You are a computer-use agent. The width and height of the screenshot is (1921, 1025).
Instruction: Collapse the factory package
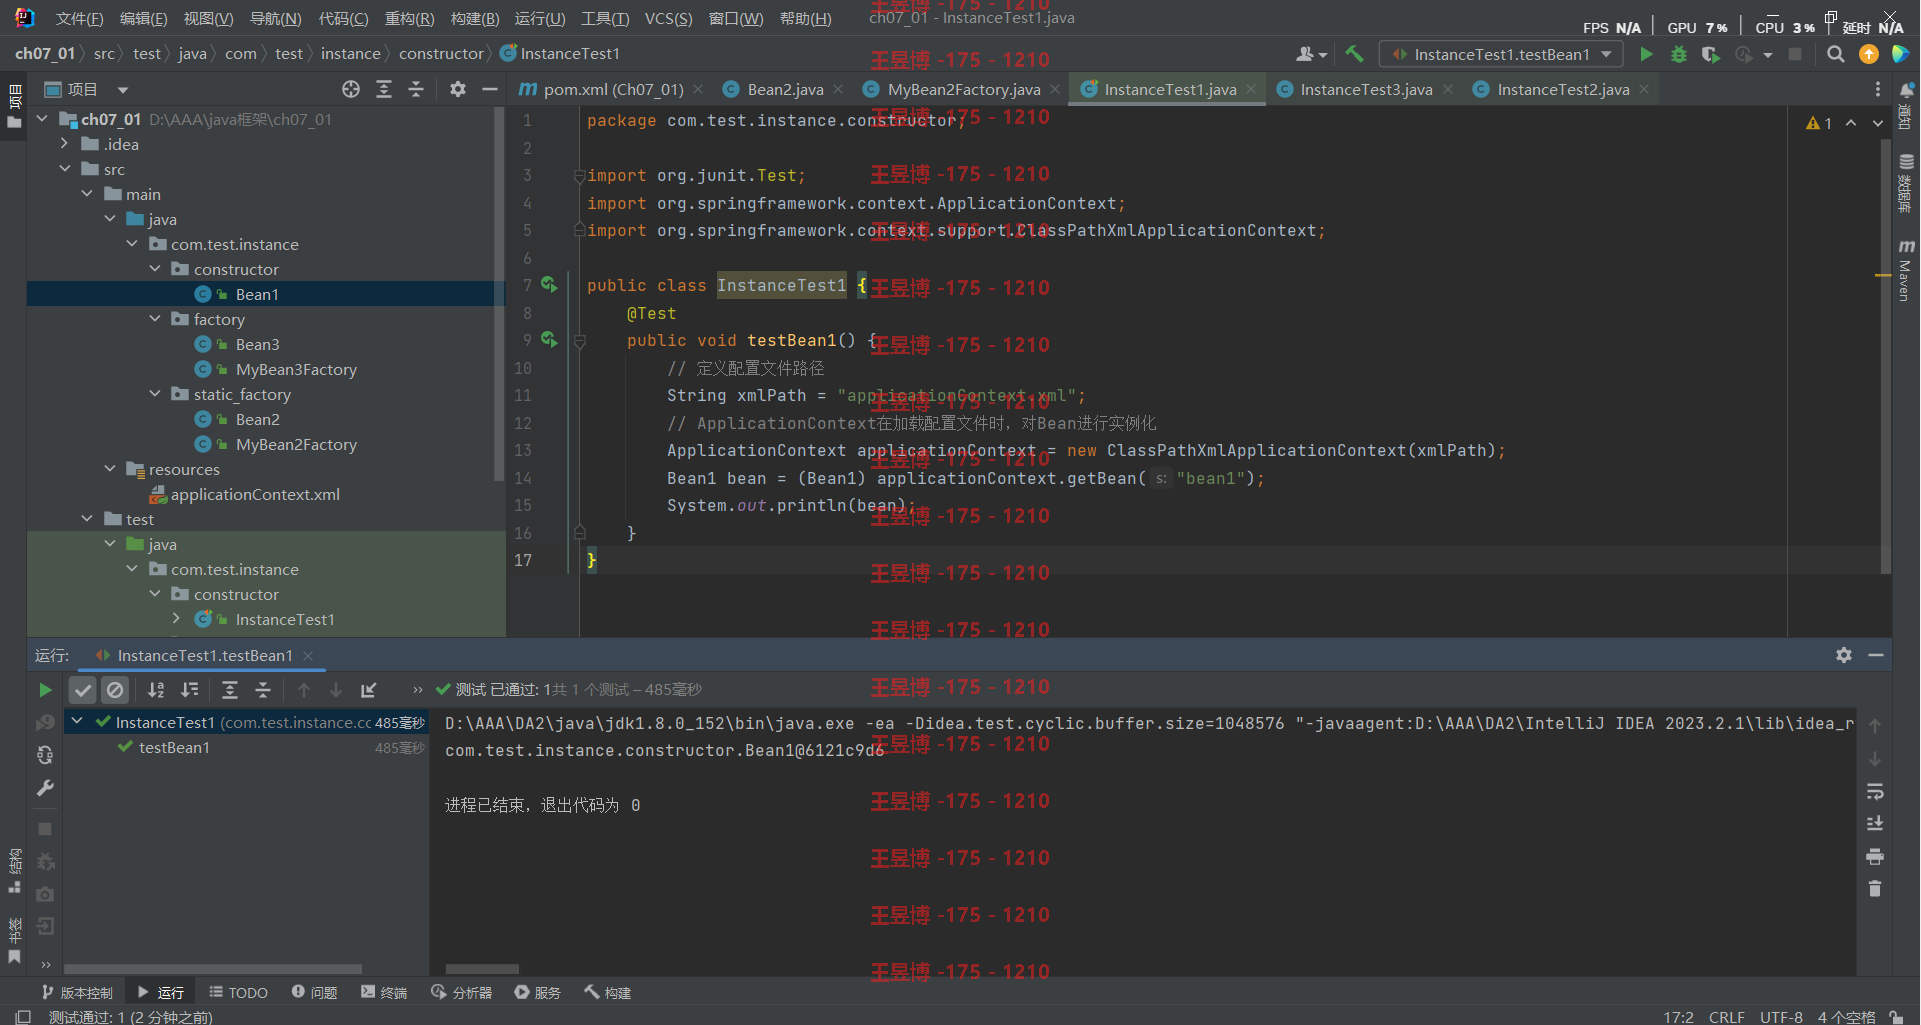(x=155, y=319)
